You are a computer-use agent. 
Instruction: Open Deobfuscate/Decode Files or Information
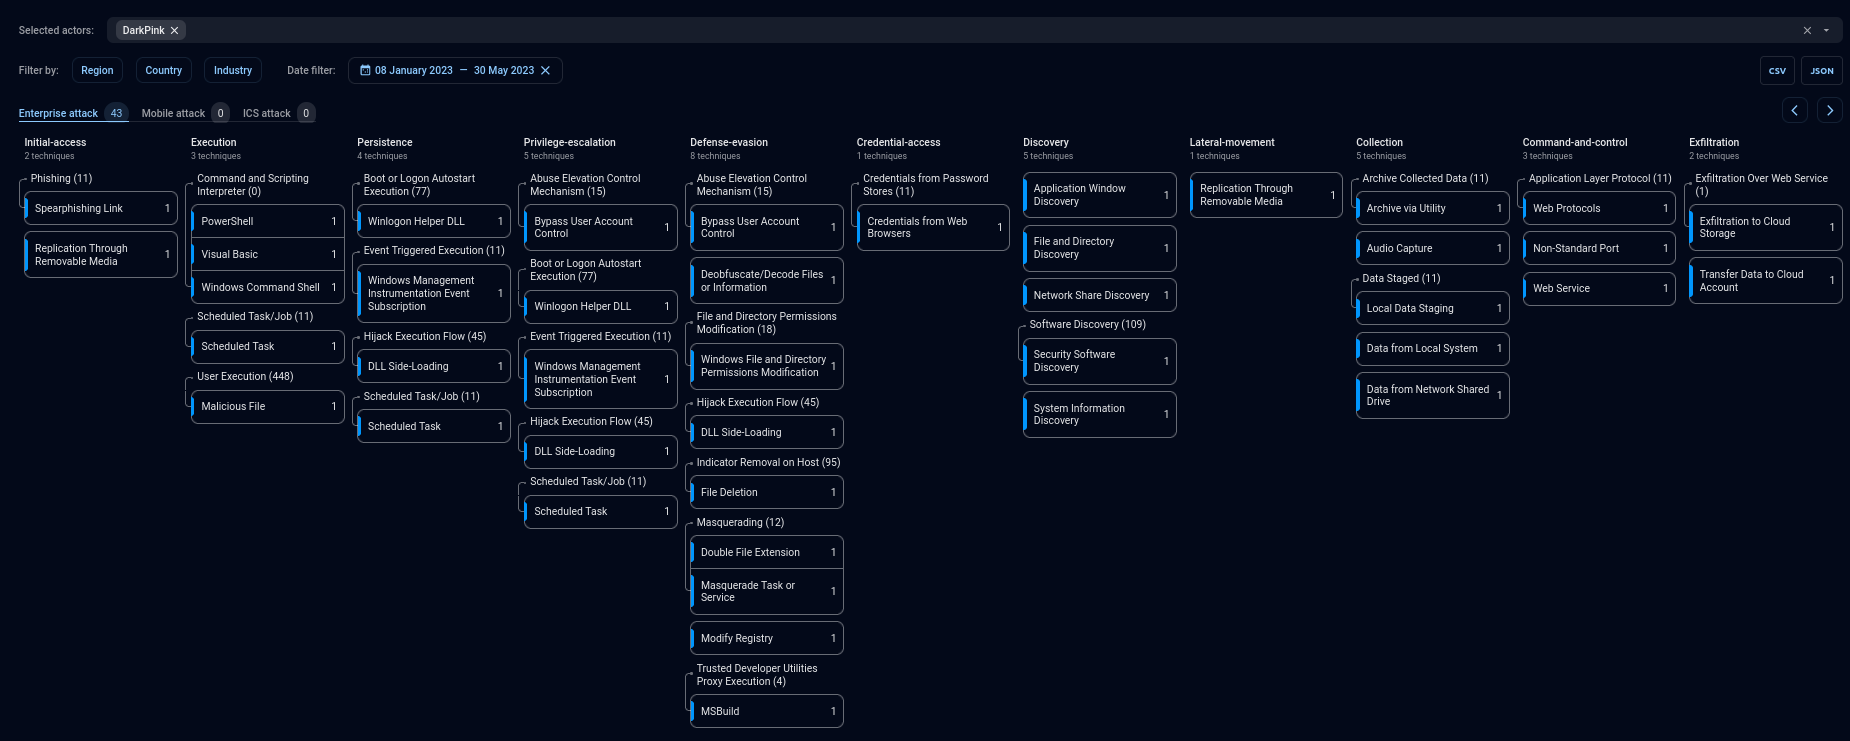coord(767,281)
